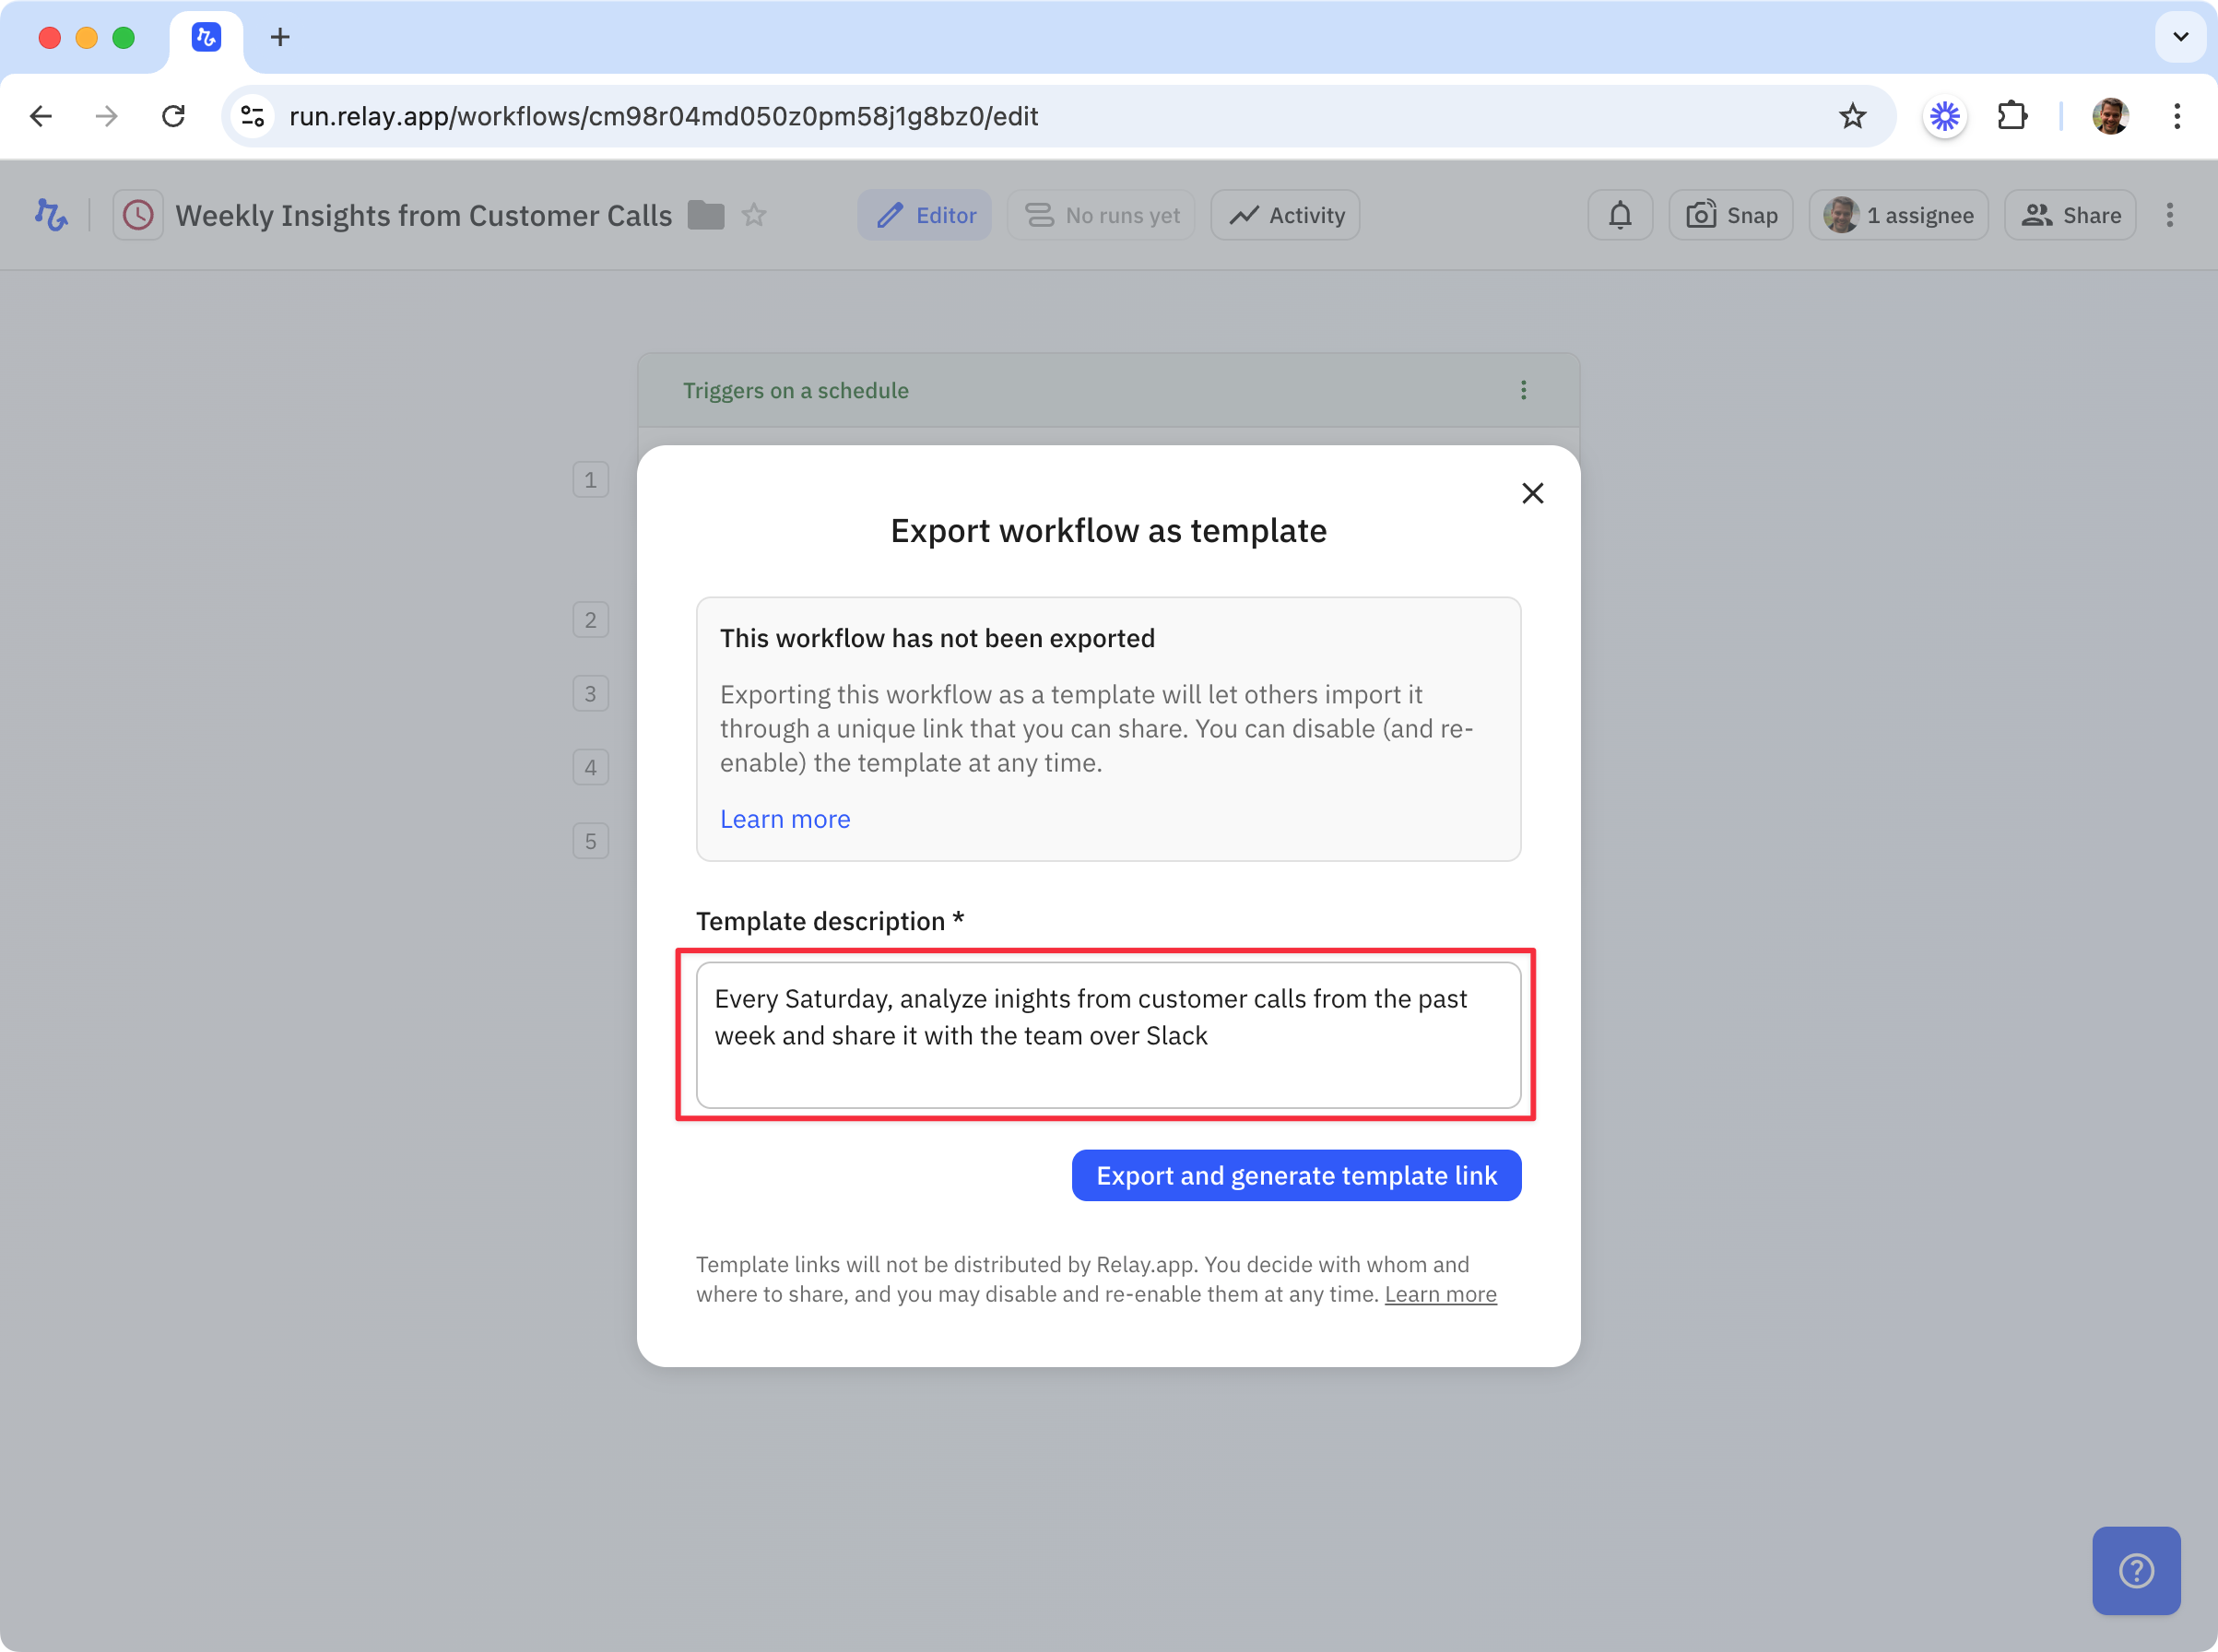Click Export and generate template link
Image resolution: width=2218 pixels, height=1652 pixels.
[1296, 1175]
